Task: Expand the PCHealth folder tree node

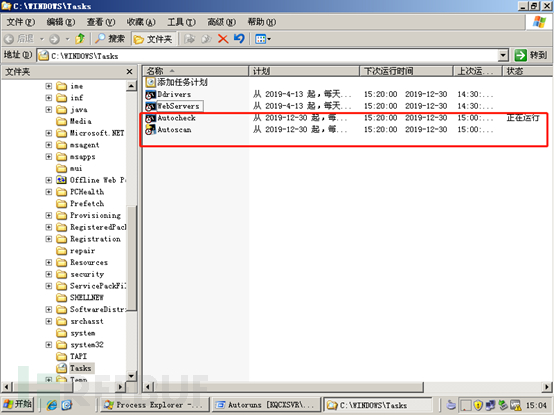Action: (x=49, y=192)
